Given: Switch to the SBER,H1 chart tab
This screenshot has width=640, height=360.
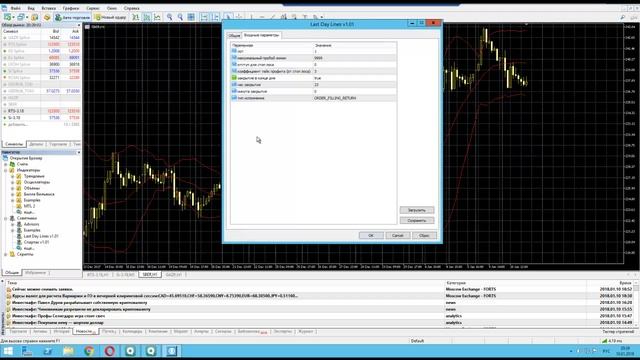Looking at the screenshot, I should coord(150,275).
